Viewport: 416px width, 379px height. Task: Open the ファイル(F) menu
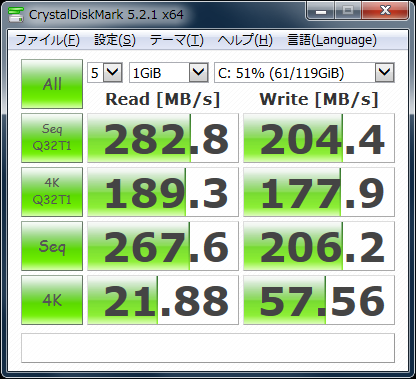click(47, 40)
